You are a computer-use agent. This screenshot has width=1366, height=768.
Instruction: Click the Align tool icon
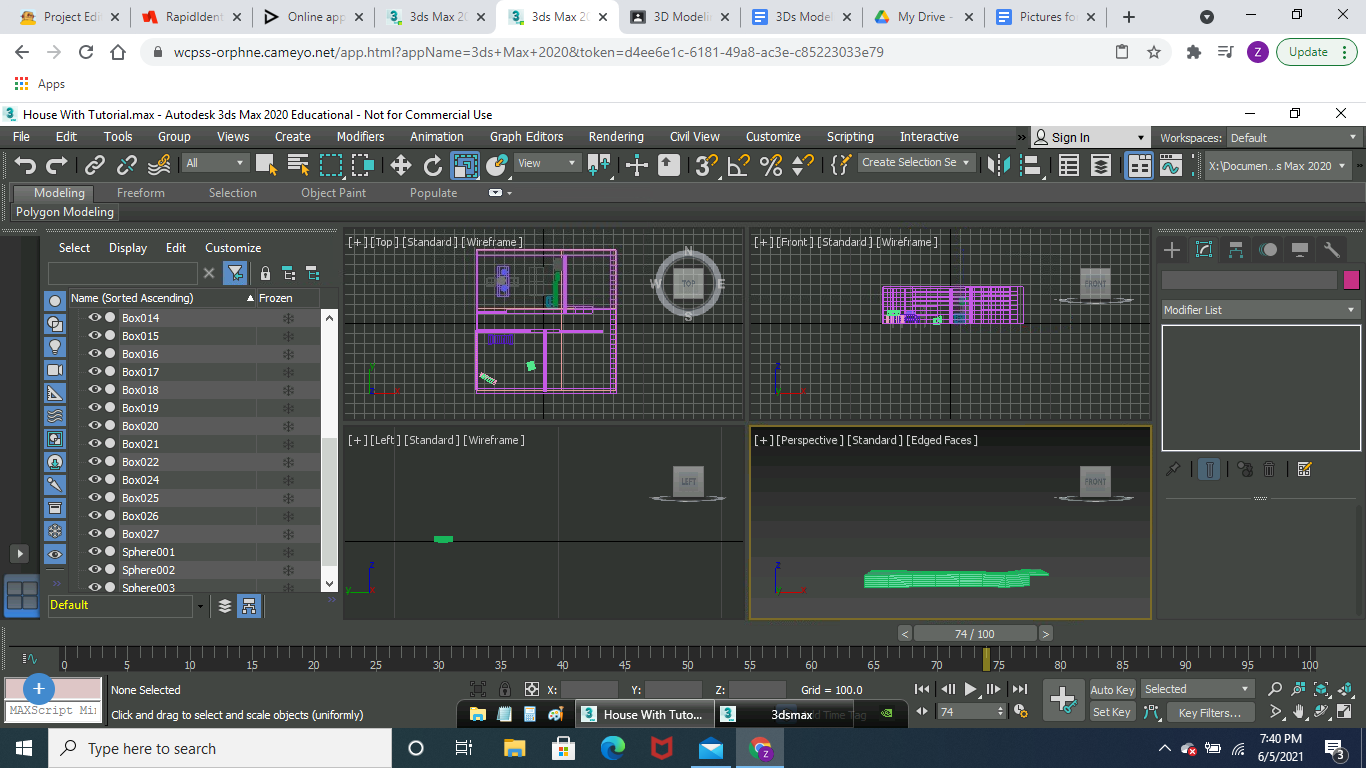(x=1030, y=165)
